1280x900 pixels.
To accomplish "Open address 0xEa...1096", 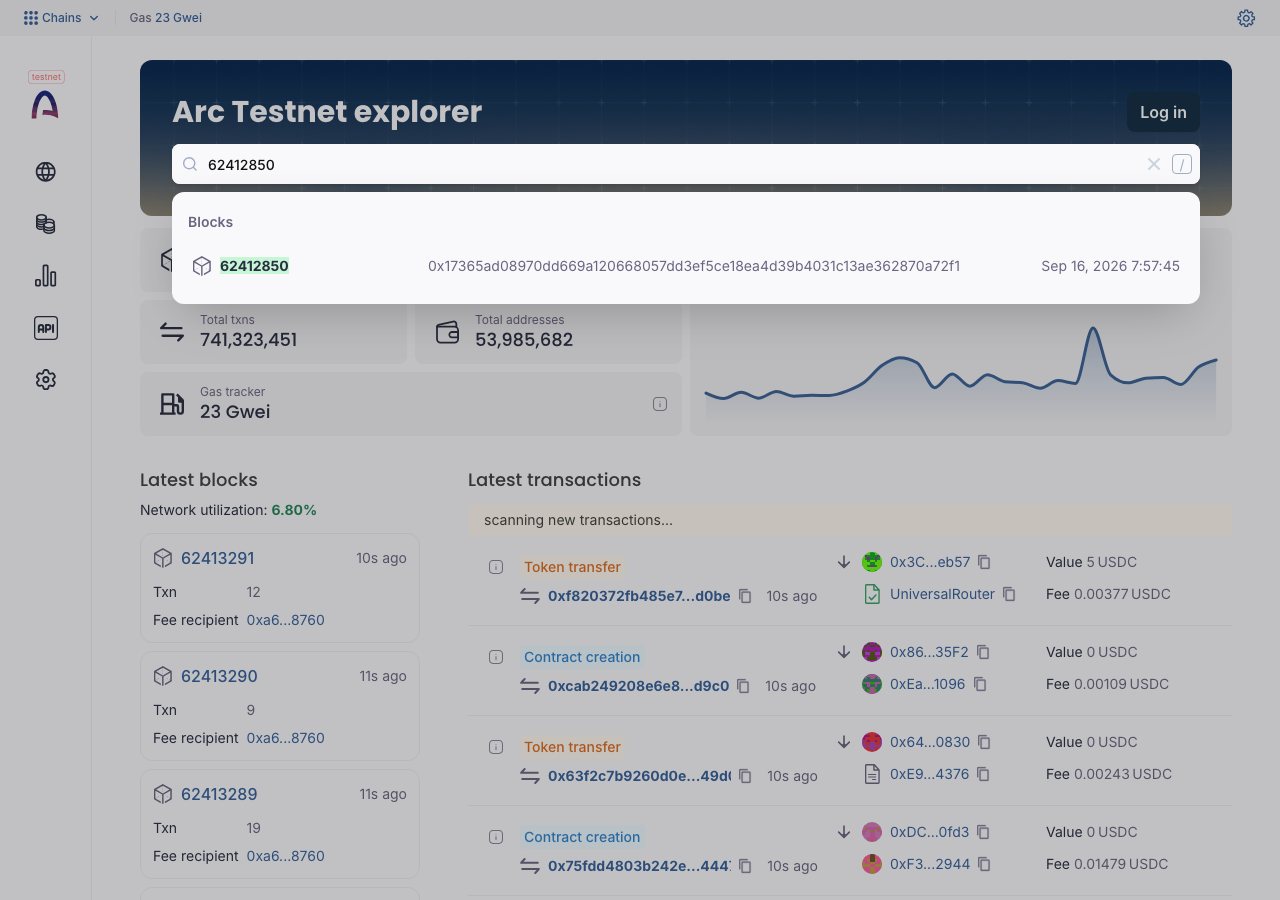I will click(x=928, y=684).
